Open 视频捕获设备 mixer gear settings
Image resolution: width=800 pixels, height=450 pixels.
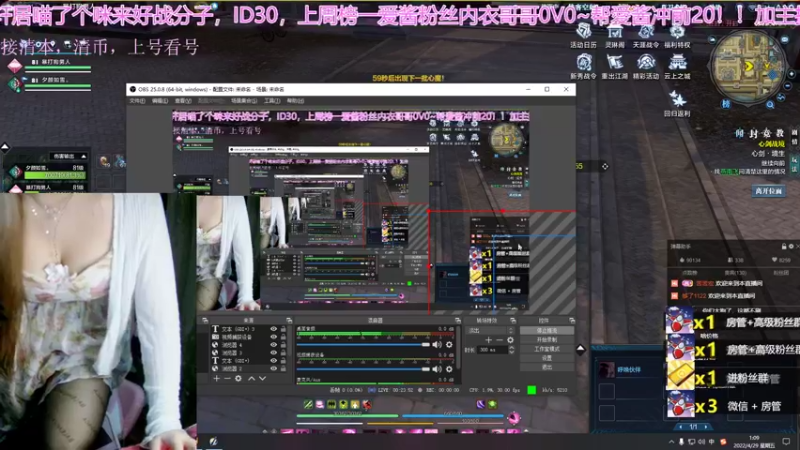pyautogui.click(x=449, y=369)
